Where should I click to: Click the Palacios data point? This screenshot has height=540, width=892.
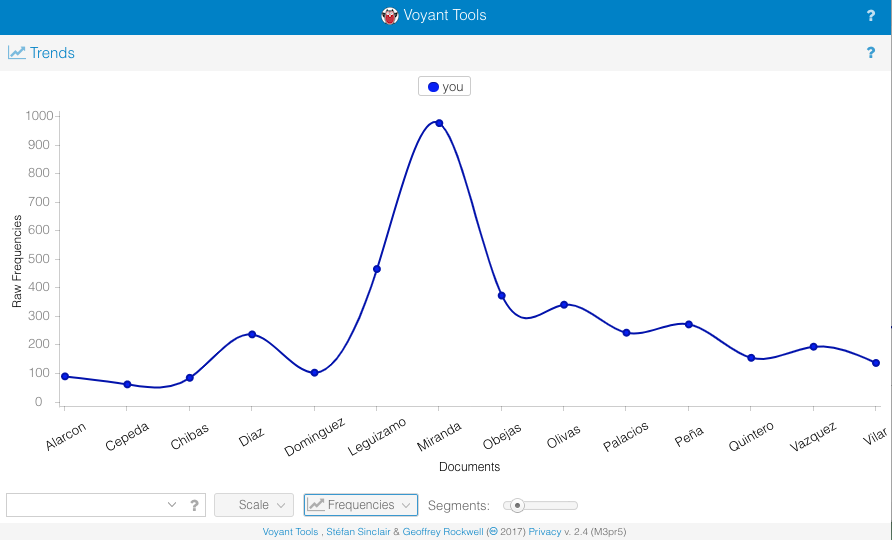[x=626, y=333]
